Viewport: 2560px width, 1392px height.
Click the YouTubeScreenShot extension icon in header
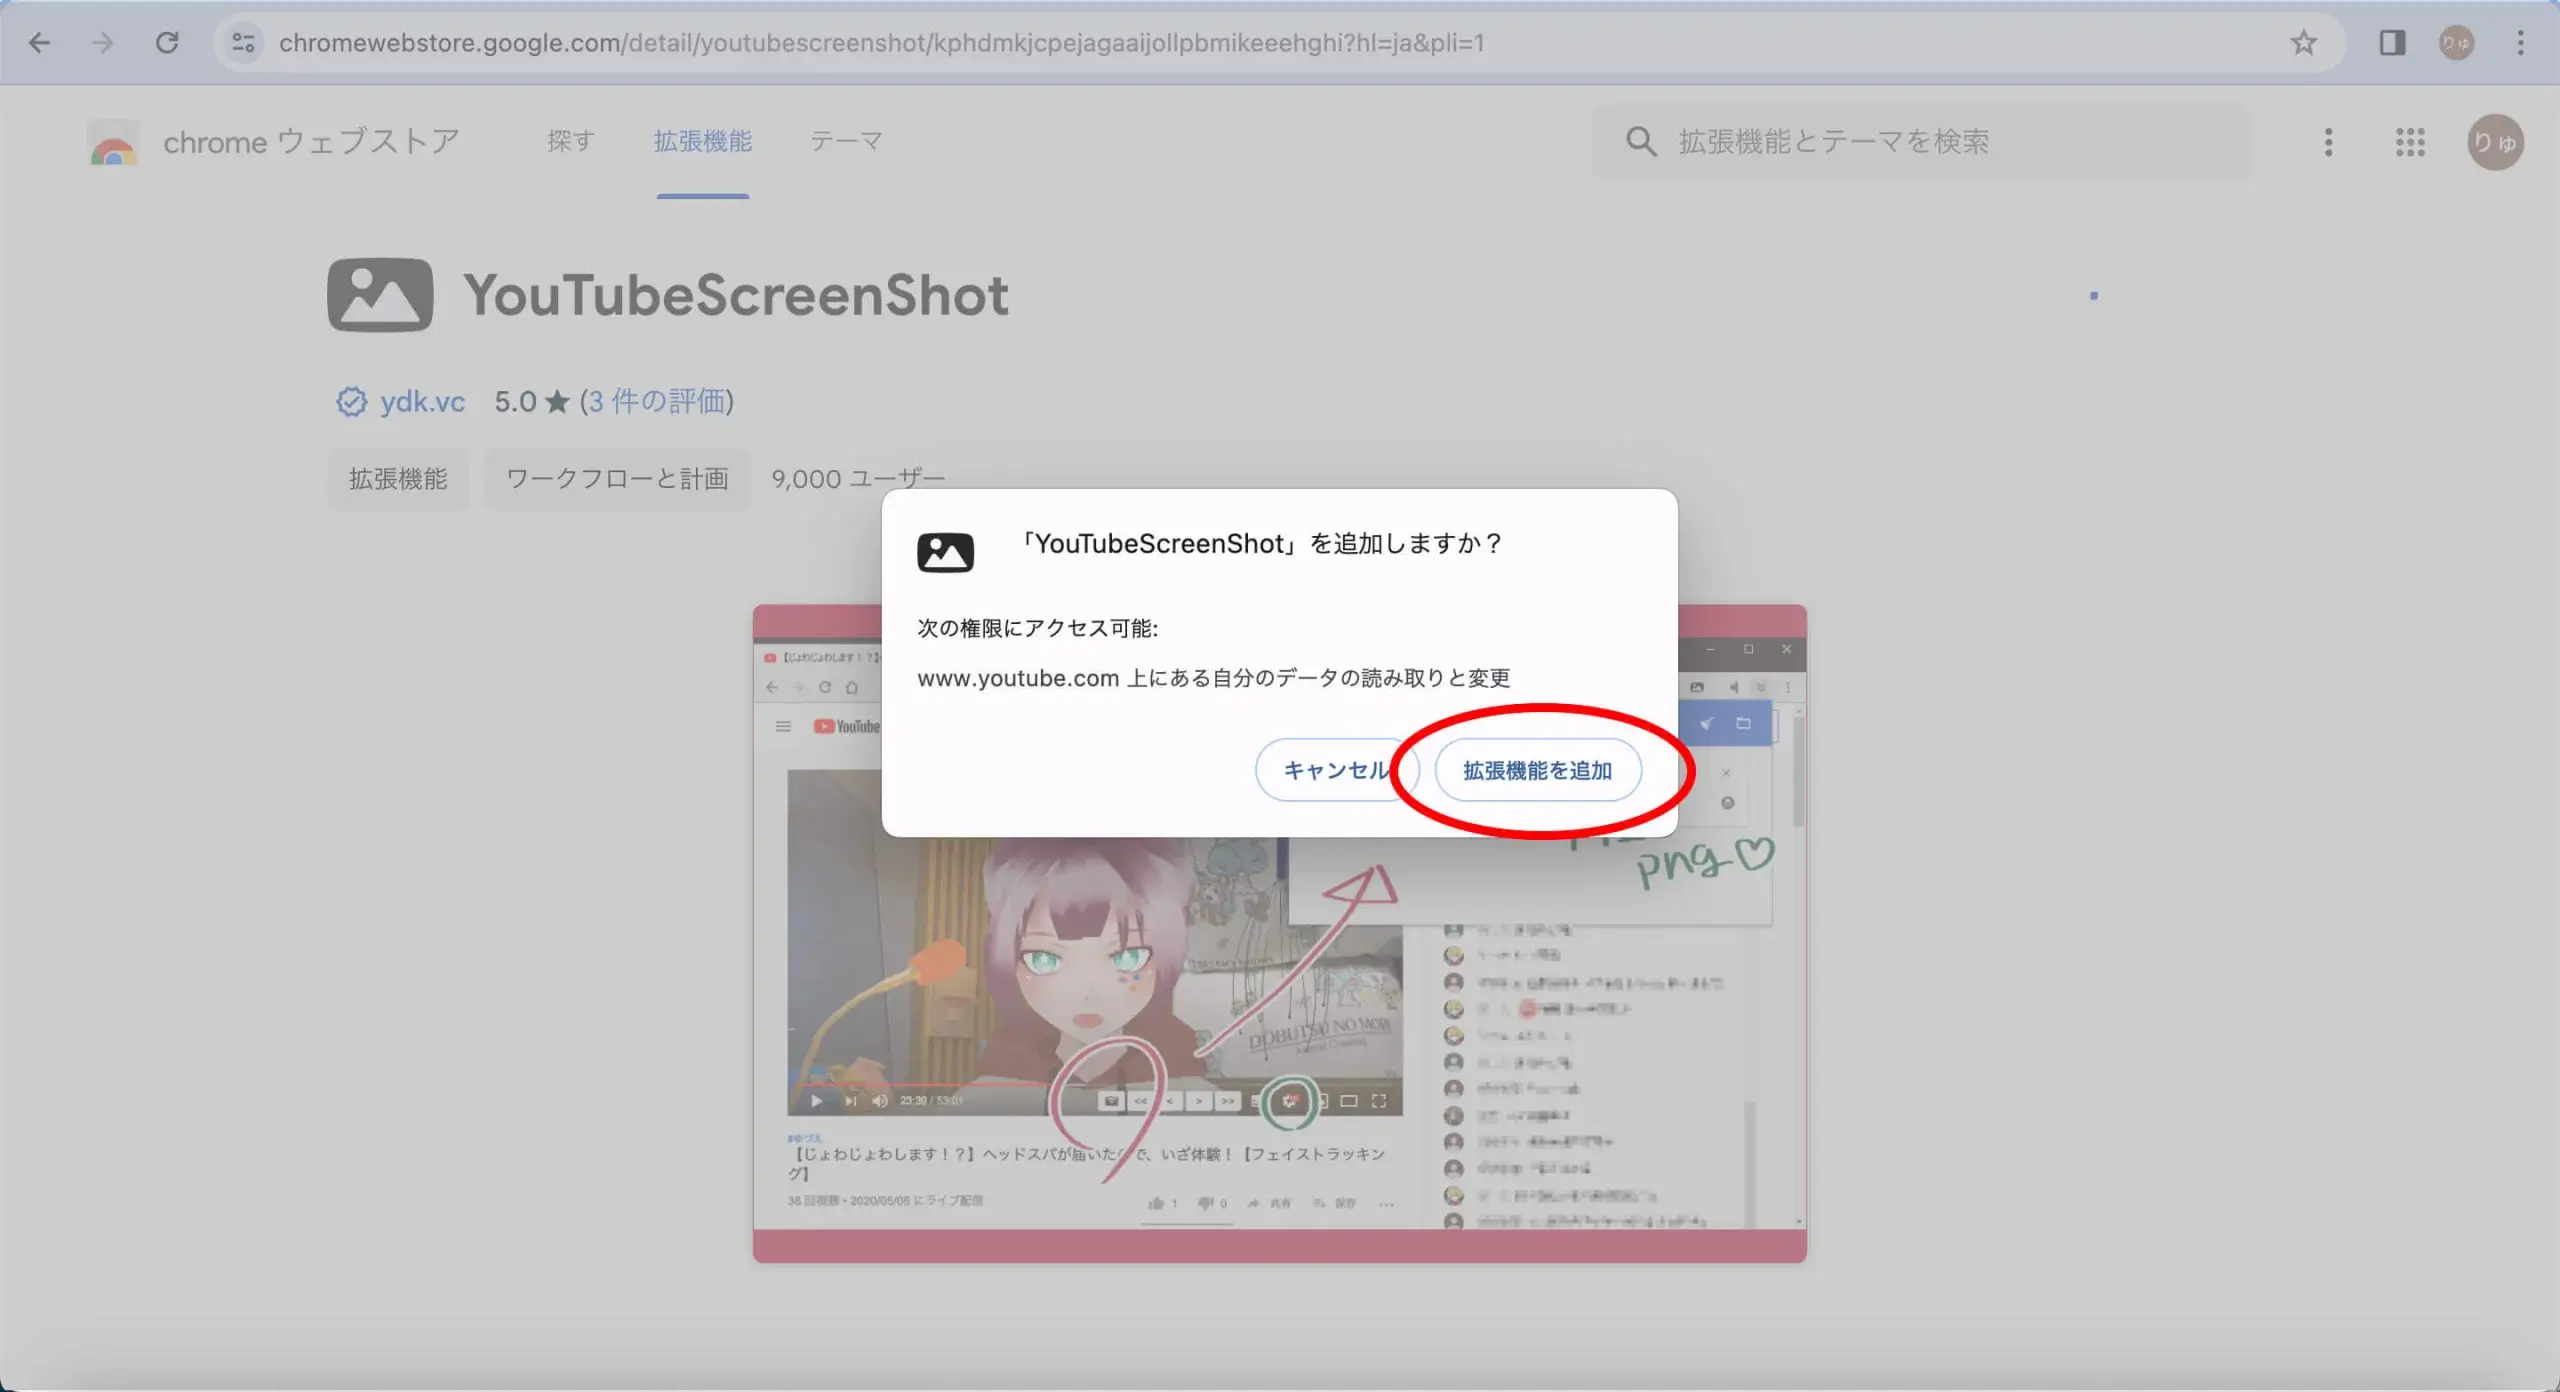380,295
